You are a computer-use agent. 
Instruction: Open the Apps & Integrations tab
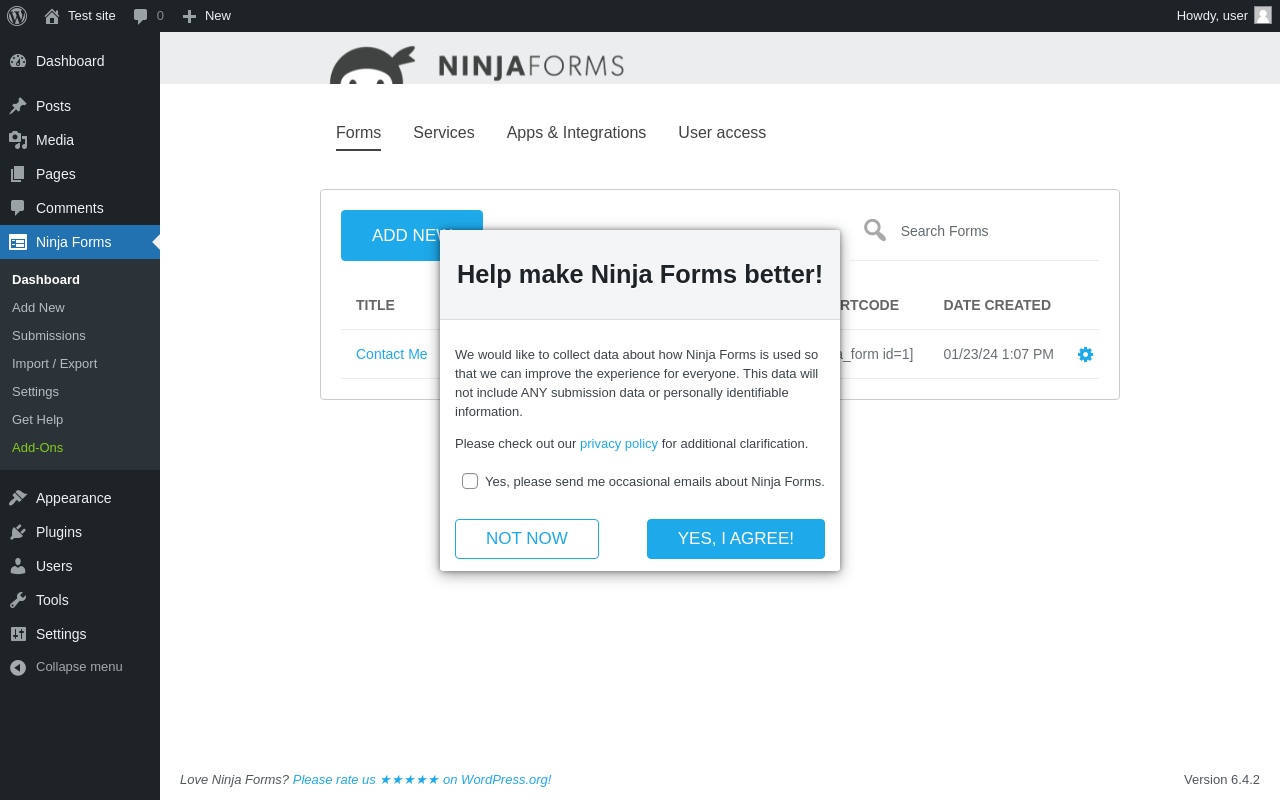coord(576,133)
